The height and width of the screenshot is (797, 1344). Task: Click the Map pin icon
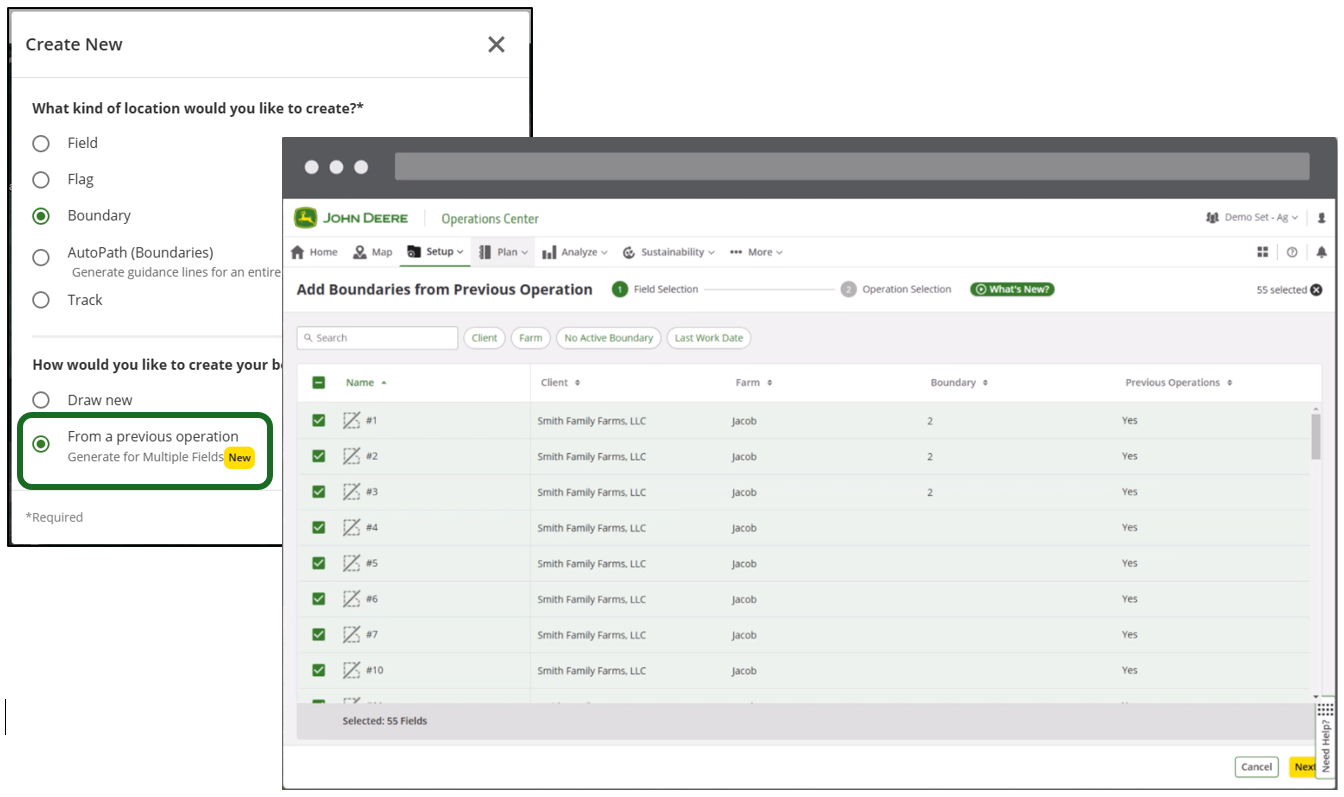(360, 252)
